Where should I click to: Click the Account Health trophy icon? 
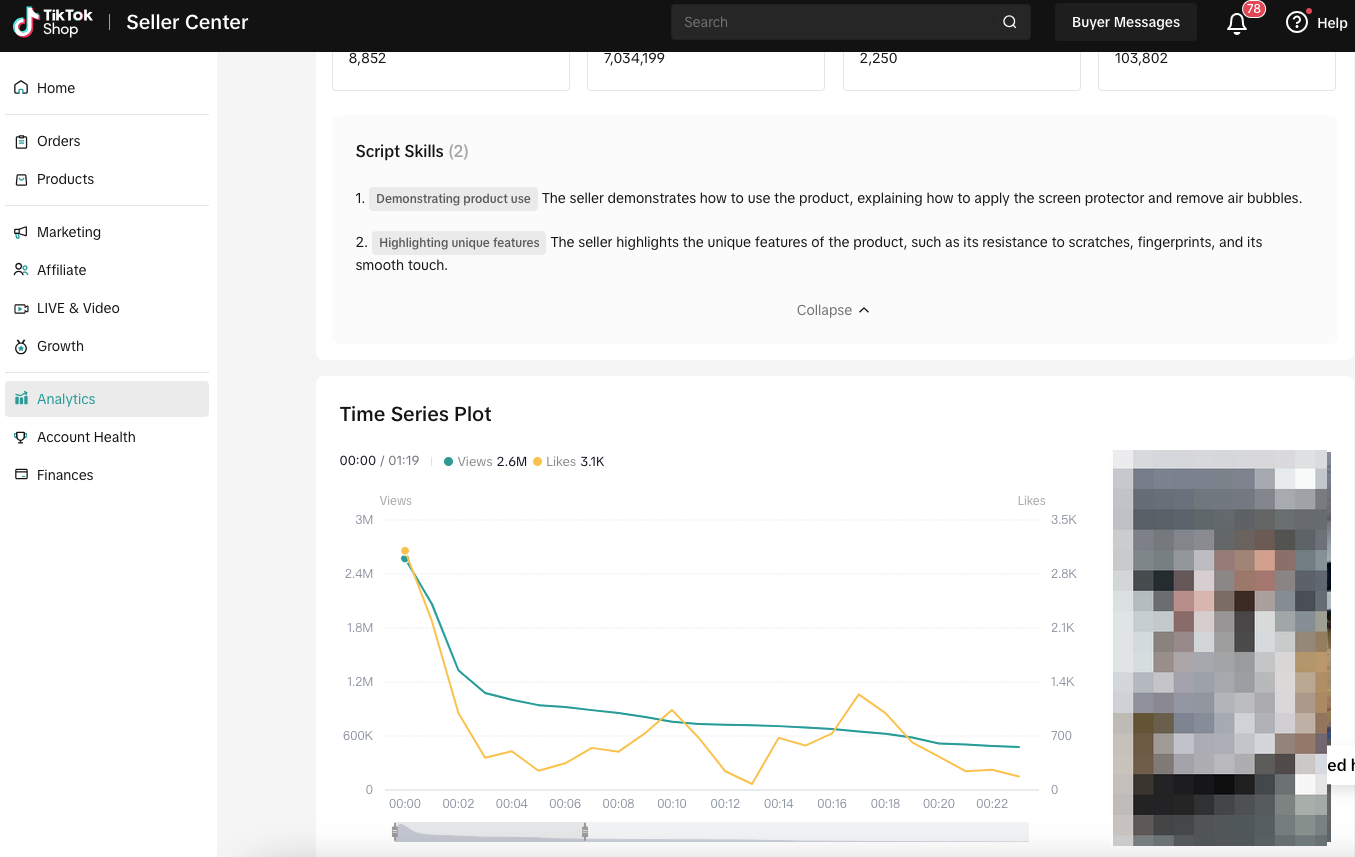click(21, 437)
